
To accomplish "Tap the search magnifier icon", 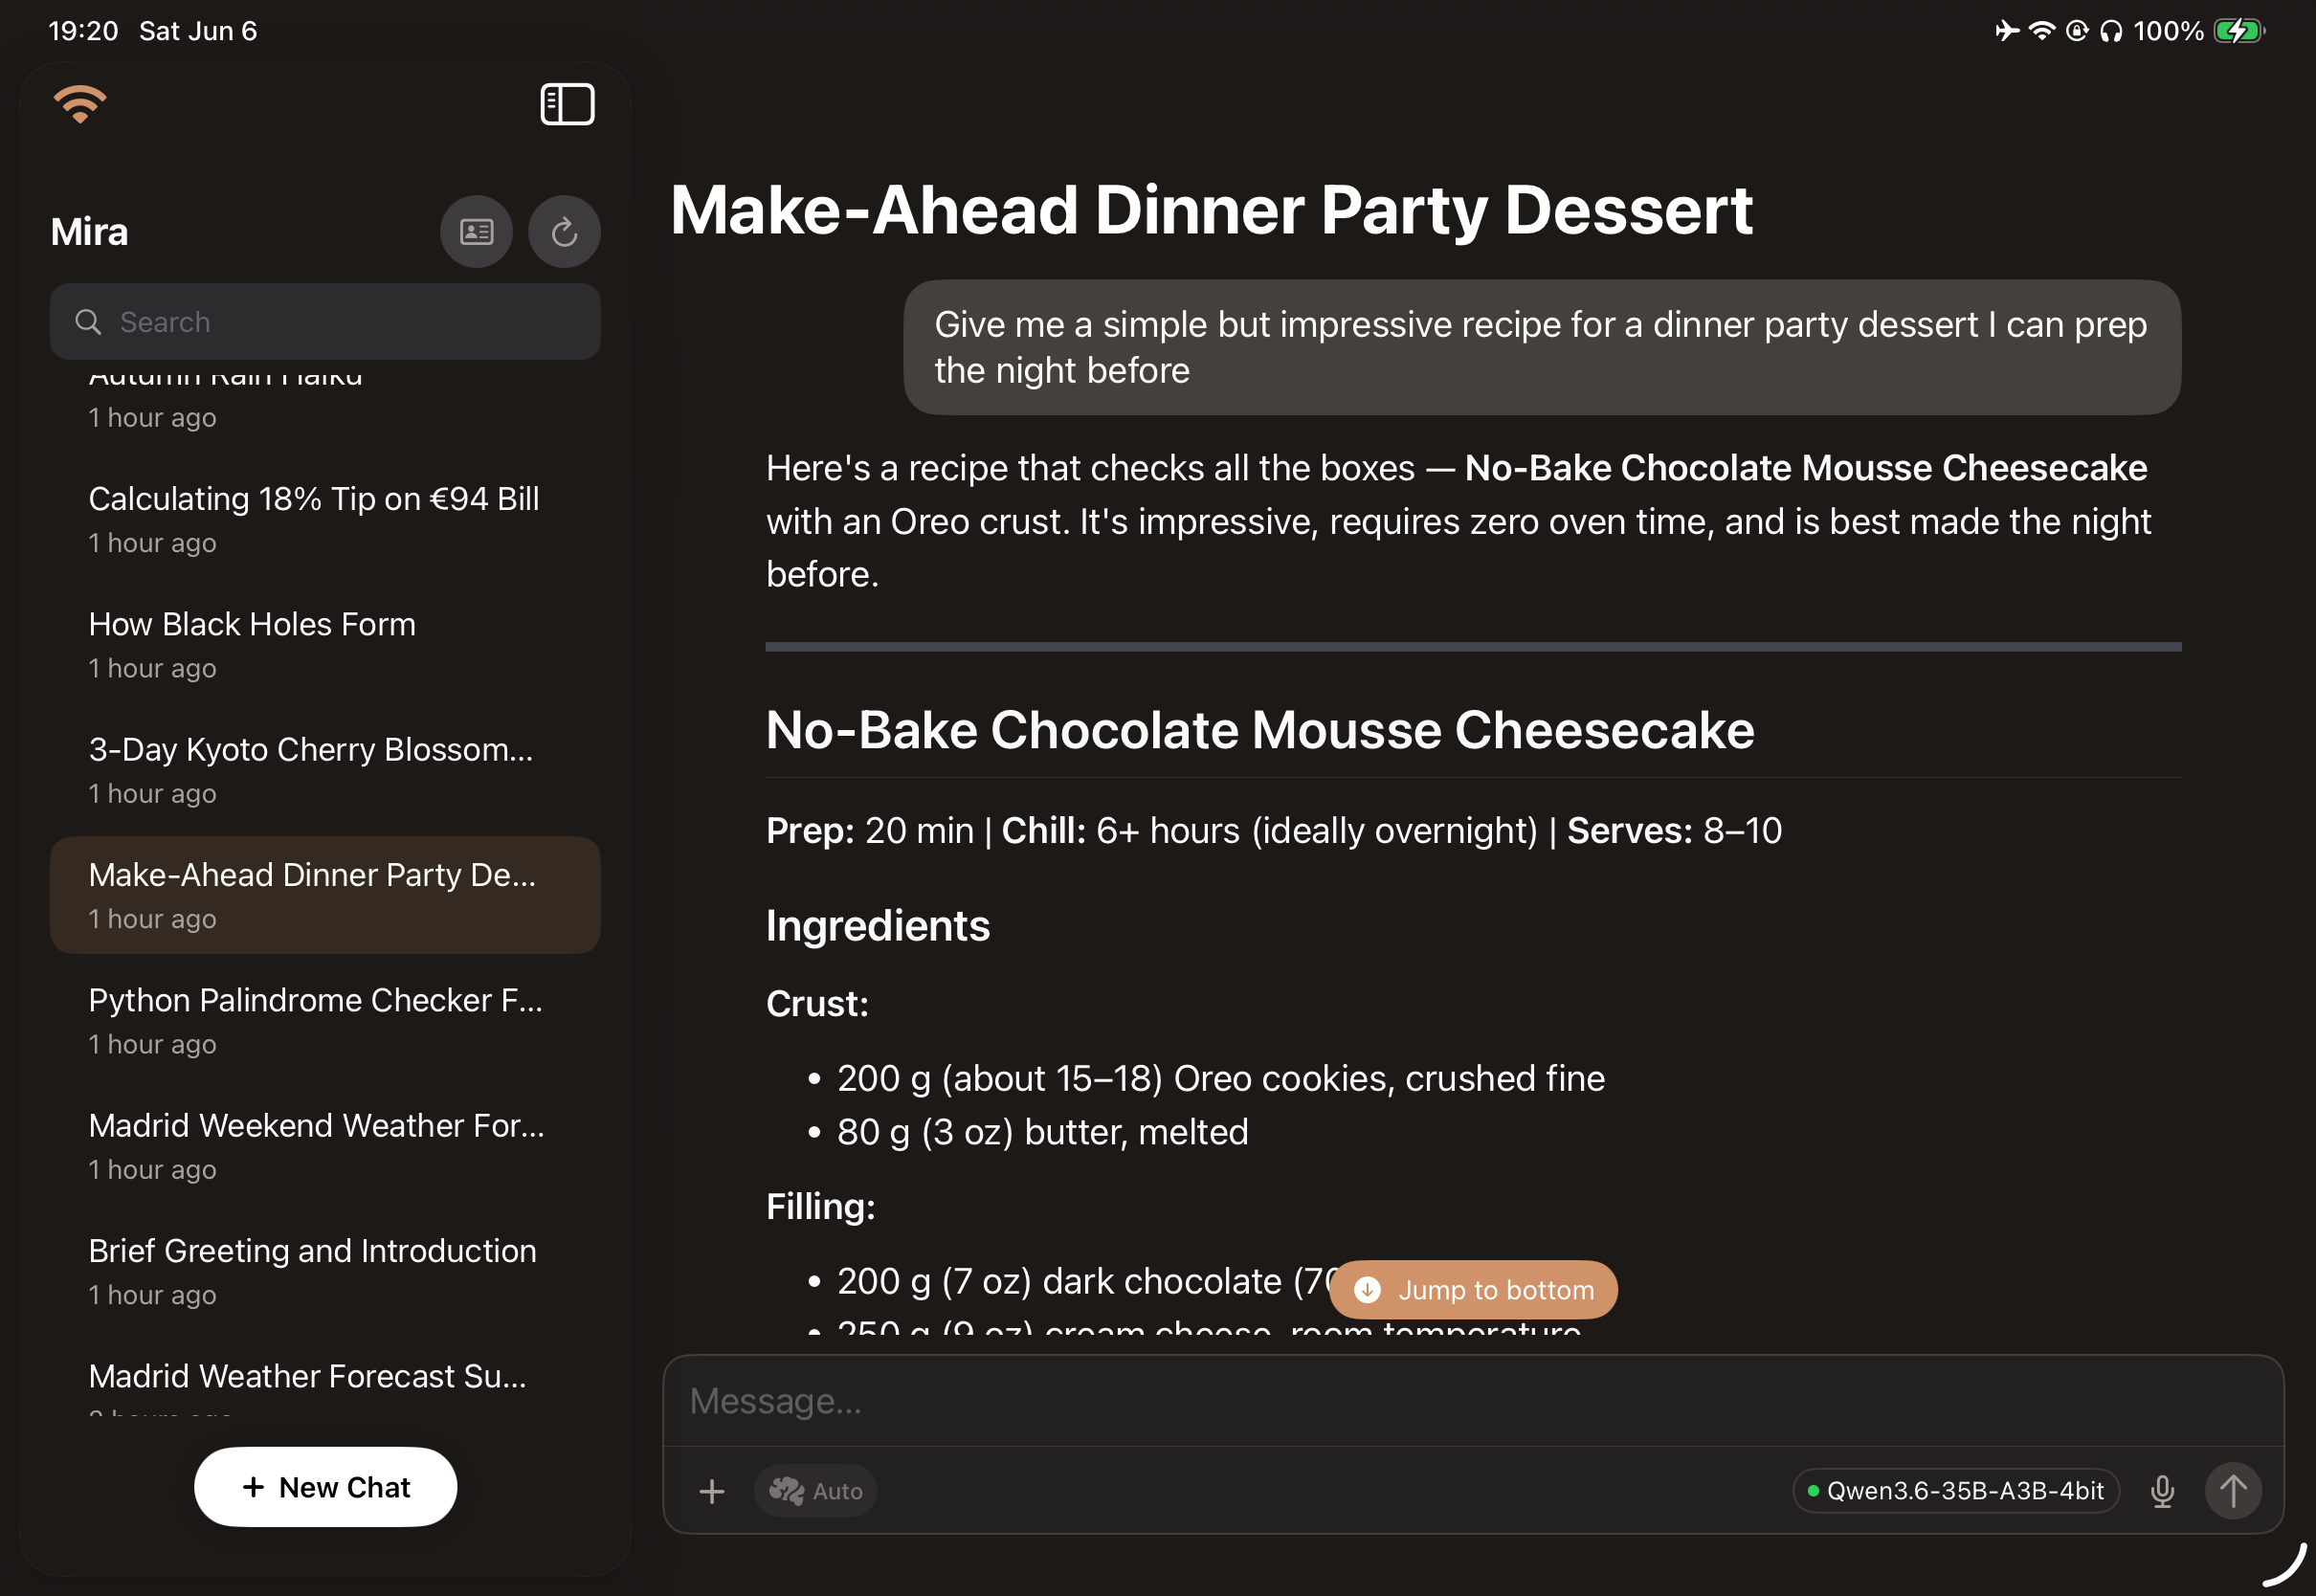I will 88,322.
